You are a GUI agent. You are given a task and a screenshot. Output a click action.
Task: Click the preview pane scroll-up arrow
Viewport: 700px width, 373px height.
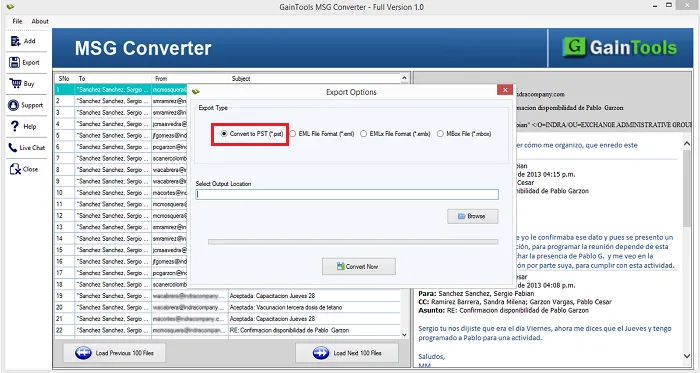tap(687, 144)
